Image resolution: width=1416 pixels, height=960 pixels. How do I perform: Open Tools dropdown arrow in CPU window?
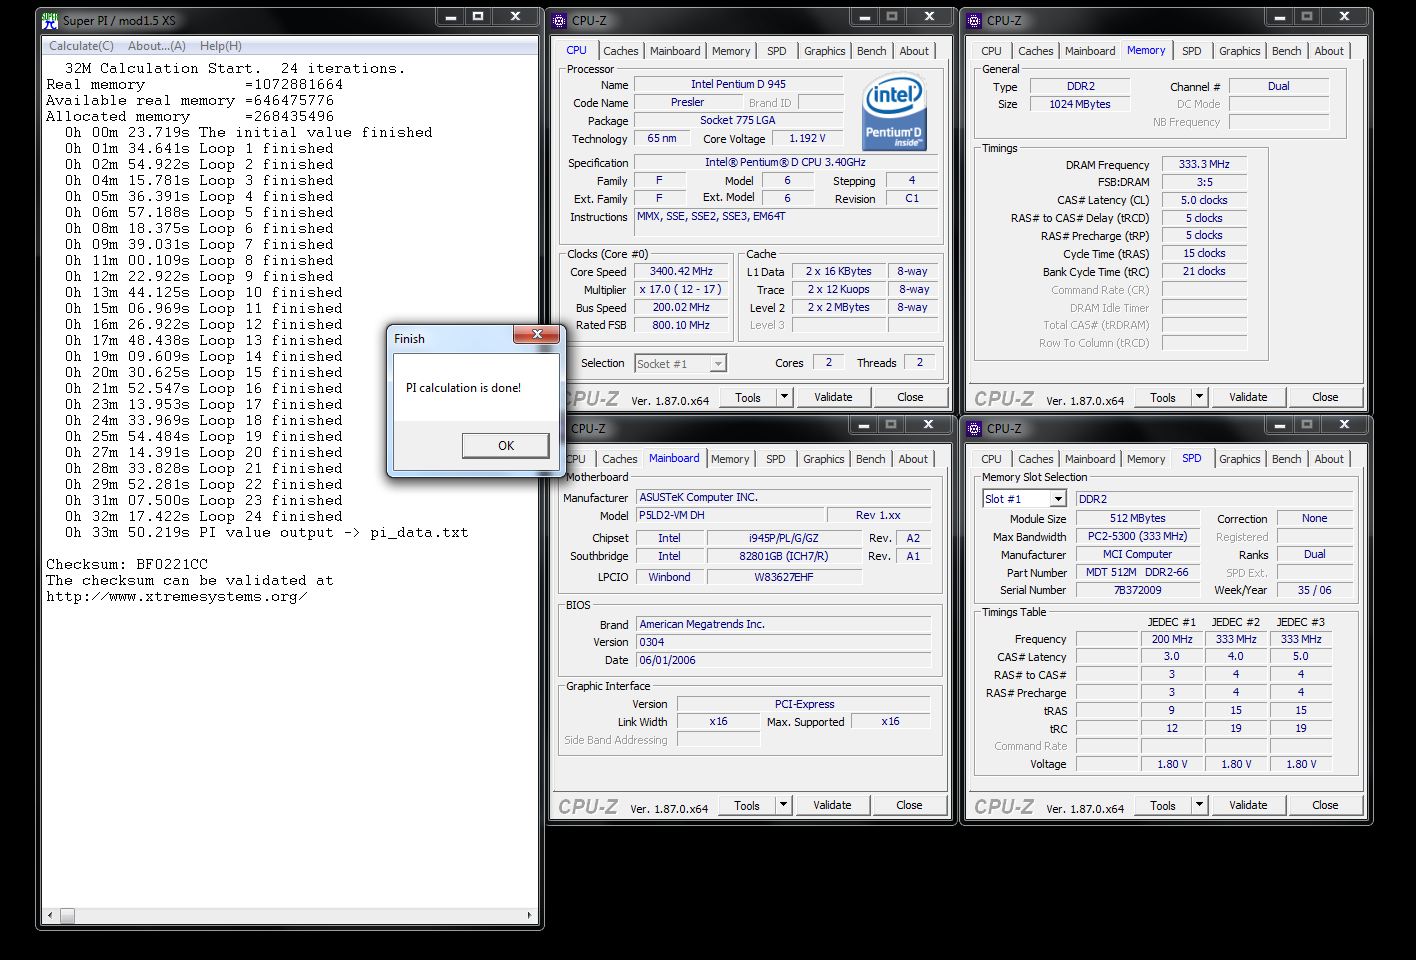785,397
